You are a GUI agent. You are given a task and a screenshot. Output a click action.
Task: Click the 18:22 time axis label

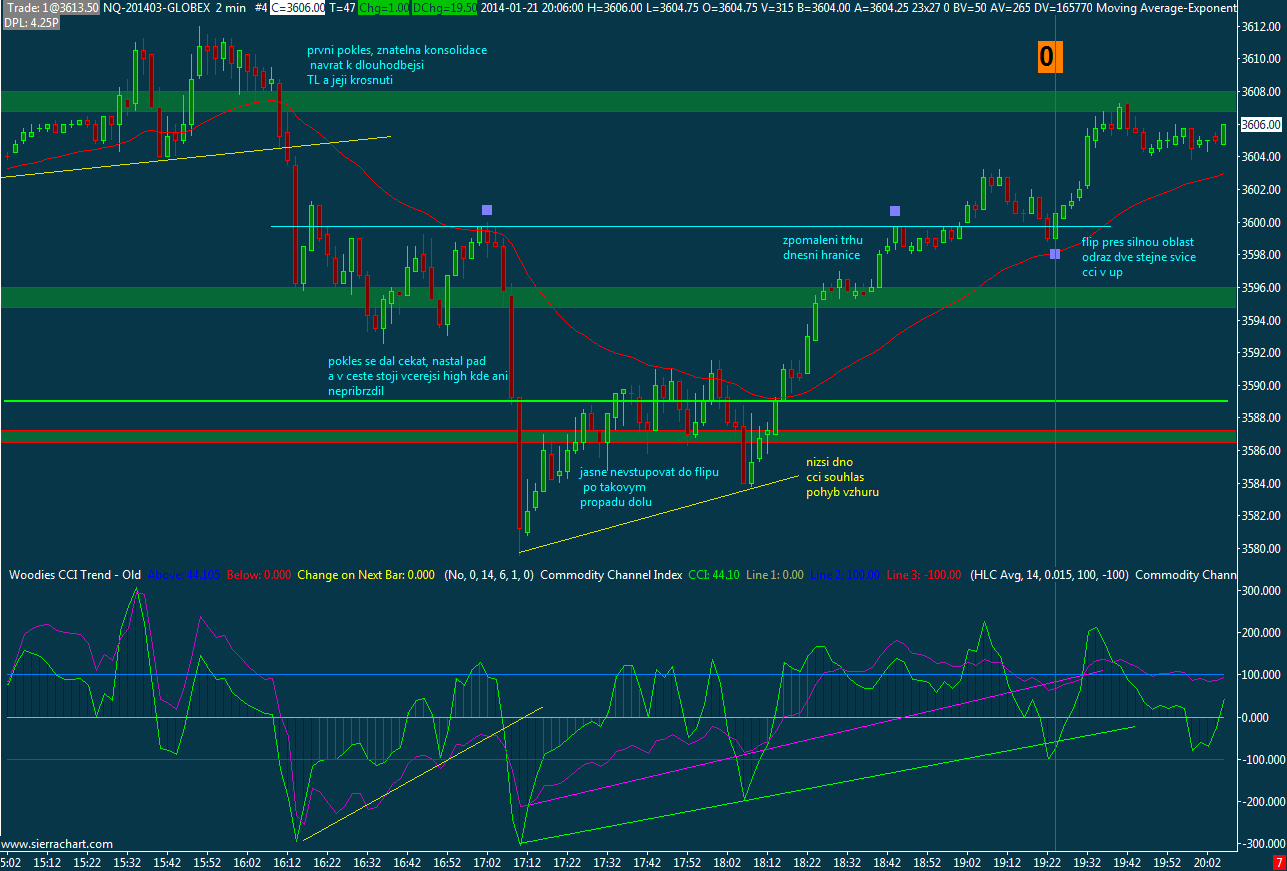[x=807, y=862]
